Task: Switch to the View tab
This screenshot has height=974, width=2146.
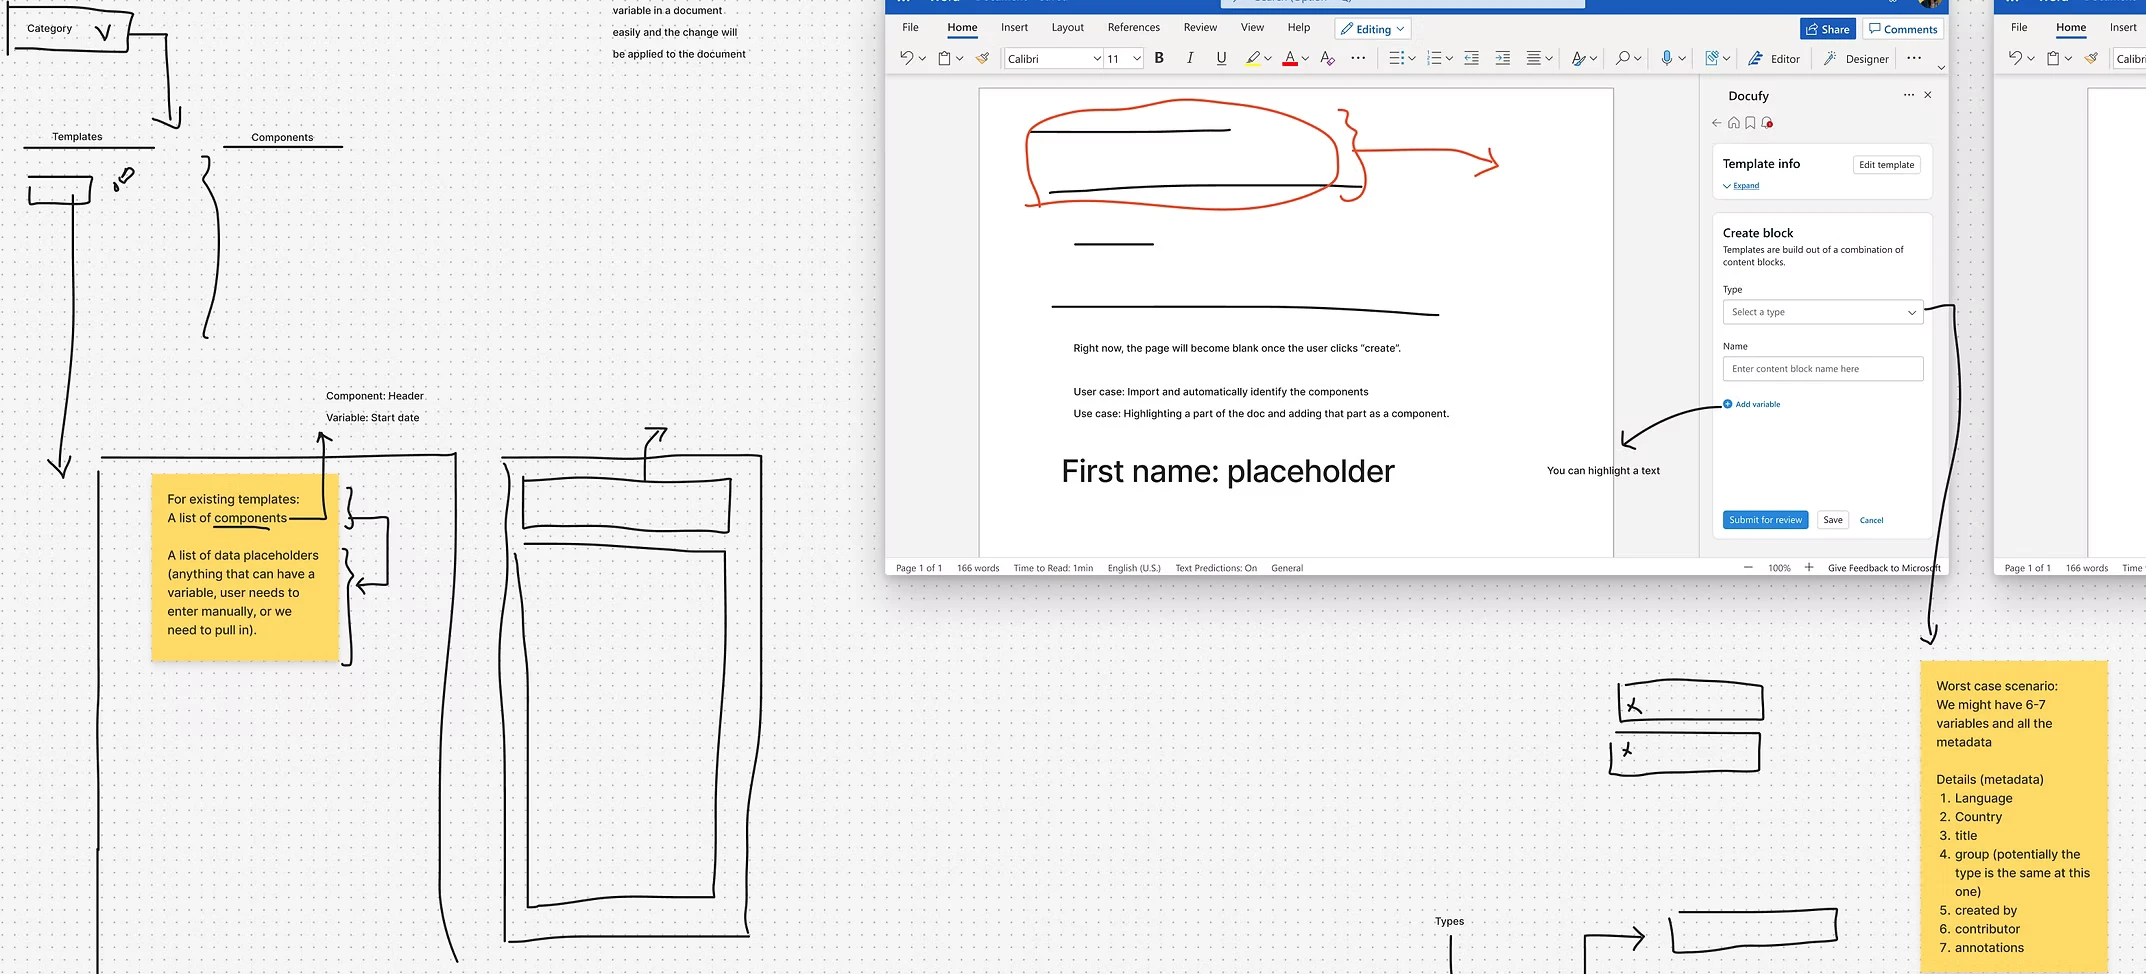Action: (x=1252, y=27)
